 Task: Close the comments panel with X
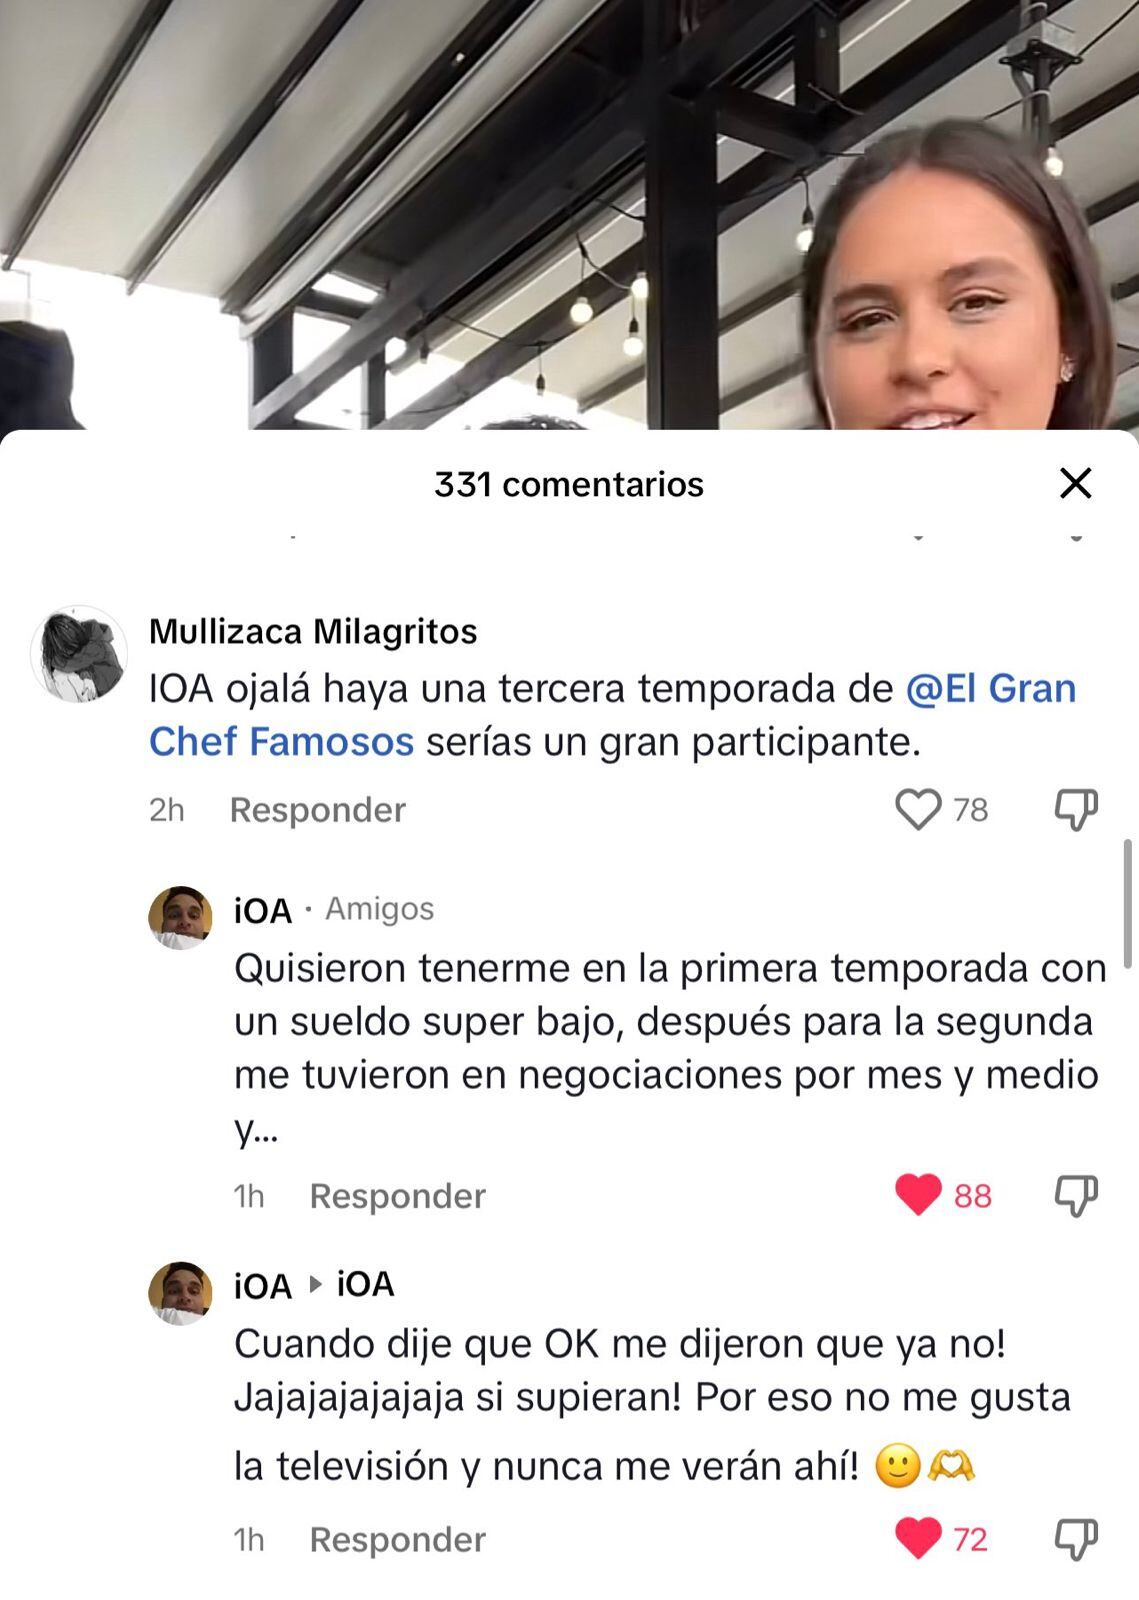click(1075, 484)
